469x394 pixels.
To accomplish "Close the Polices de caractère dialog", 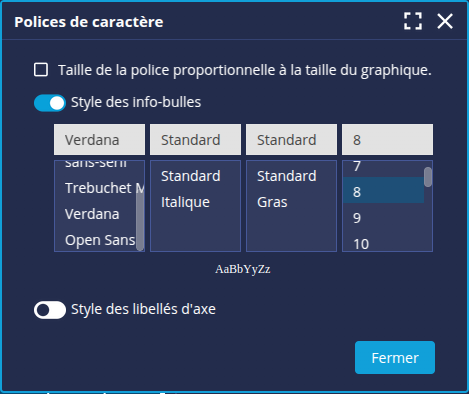I will pyautogui.click(x=445, y=21).
